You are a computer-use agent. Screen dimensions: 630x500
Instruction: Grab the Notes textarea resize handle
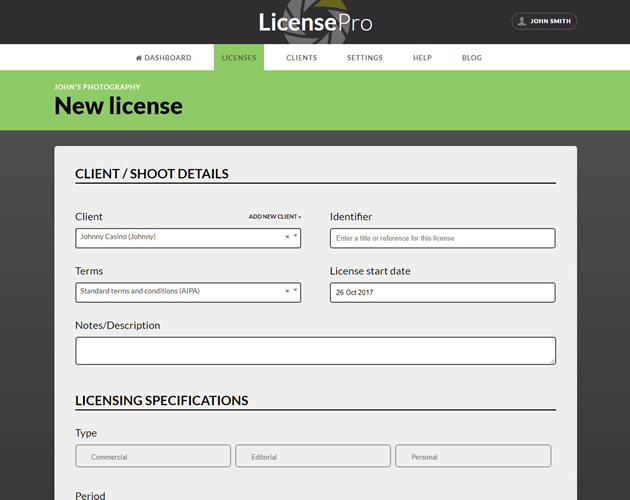tap(552, 361)
